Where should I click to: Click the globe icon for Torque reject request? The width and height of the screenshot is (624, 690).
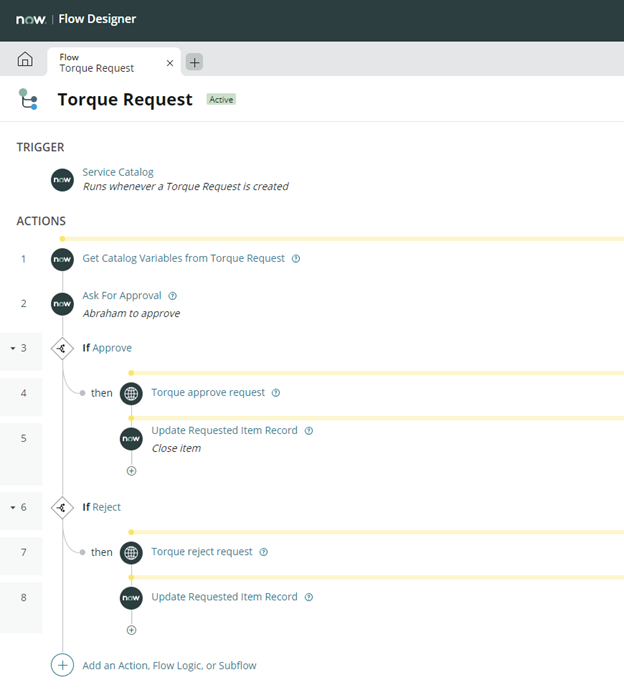click(131, 553)
